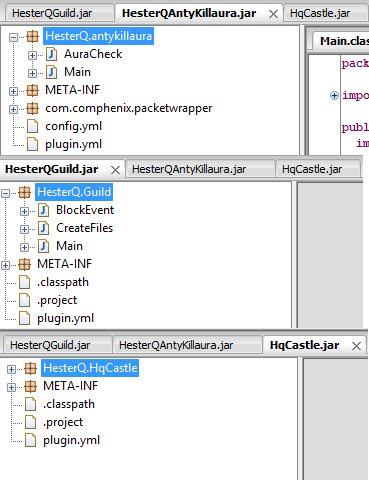Select the CreateFiles class label
The height and width of the screenshot is (480, 369).
[x=84, y=228]
